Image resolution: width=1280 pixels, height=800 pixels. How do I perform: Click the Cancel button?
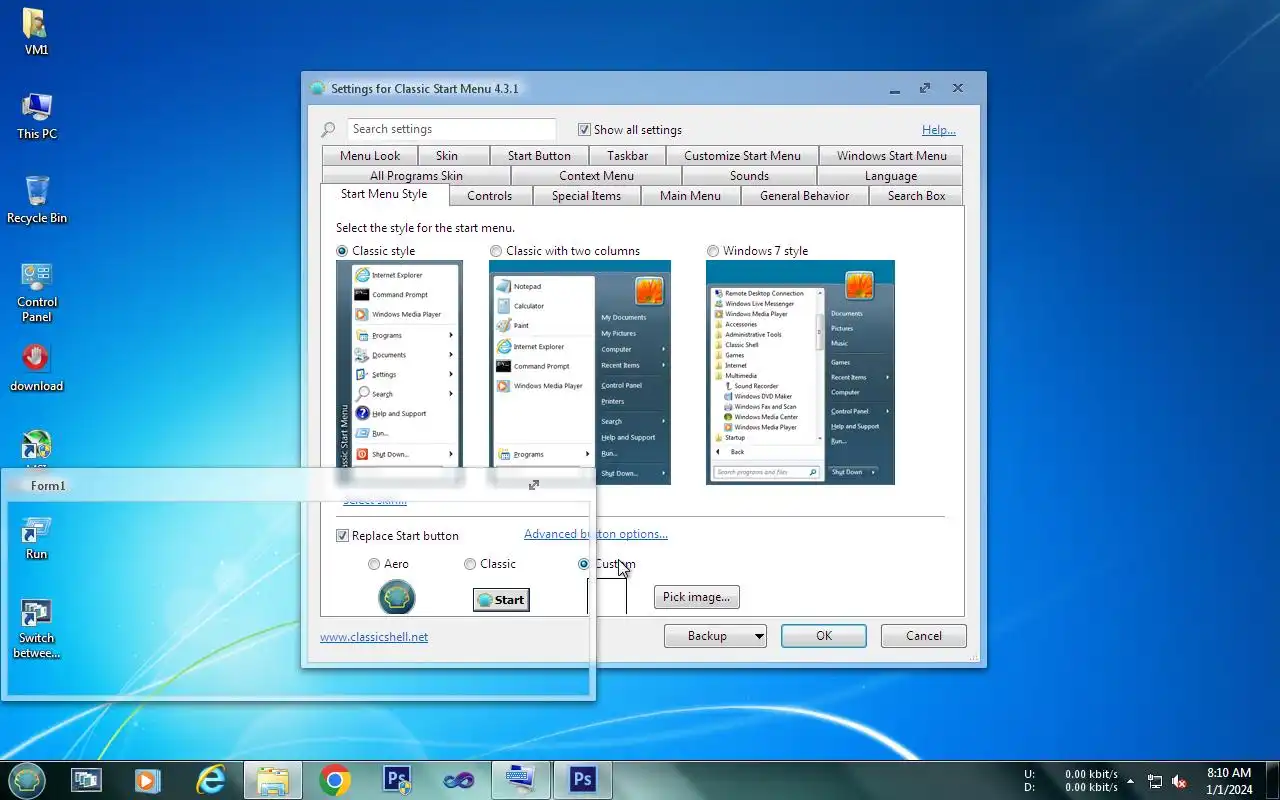pos(924,636)
